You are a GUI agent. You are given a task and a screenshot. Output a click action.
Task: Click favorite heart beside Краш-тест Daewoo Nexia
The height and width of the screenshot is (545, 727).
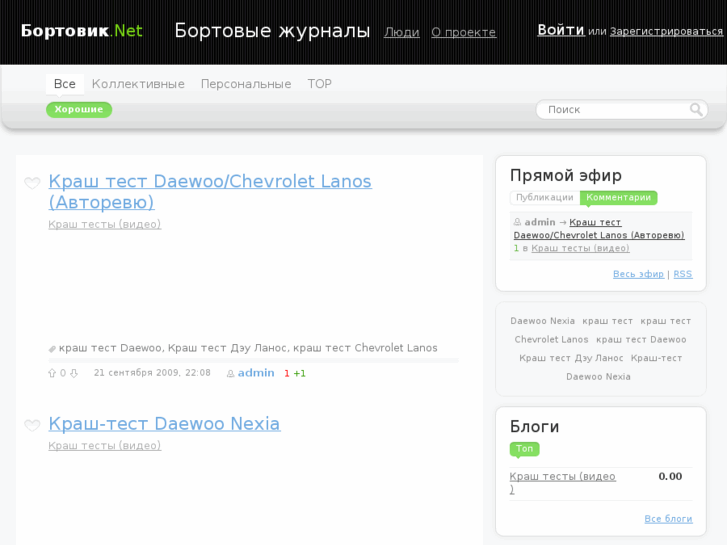[x=32, y=425]
